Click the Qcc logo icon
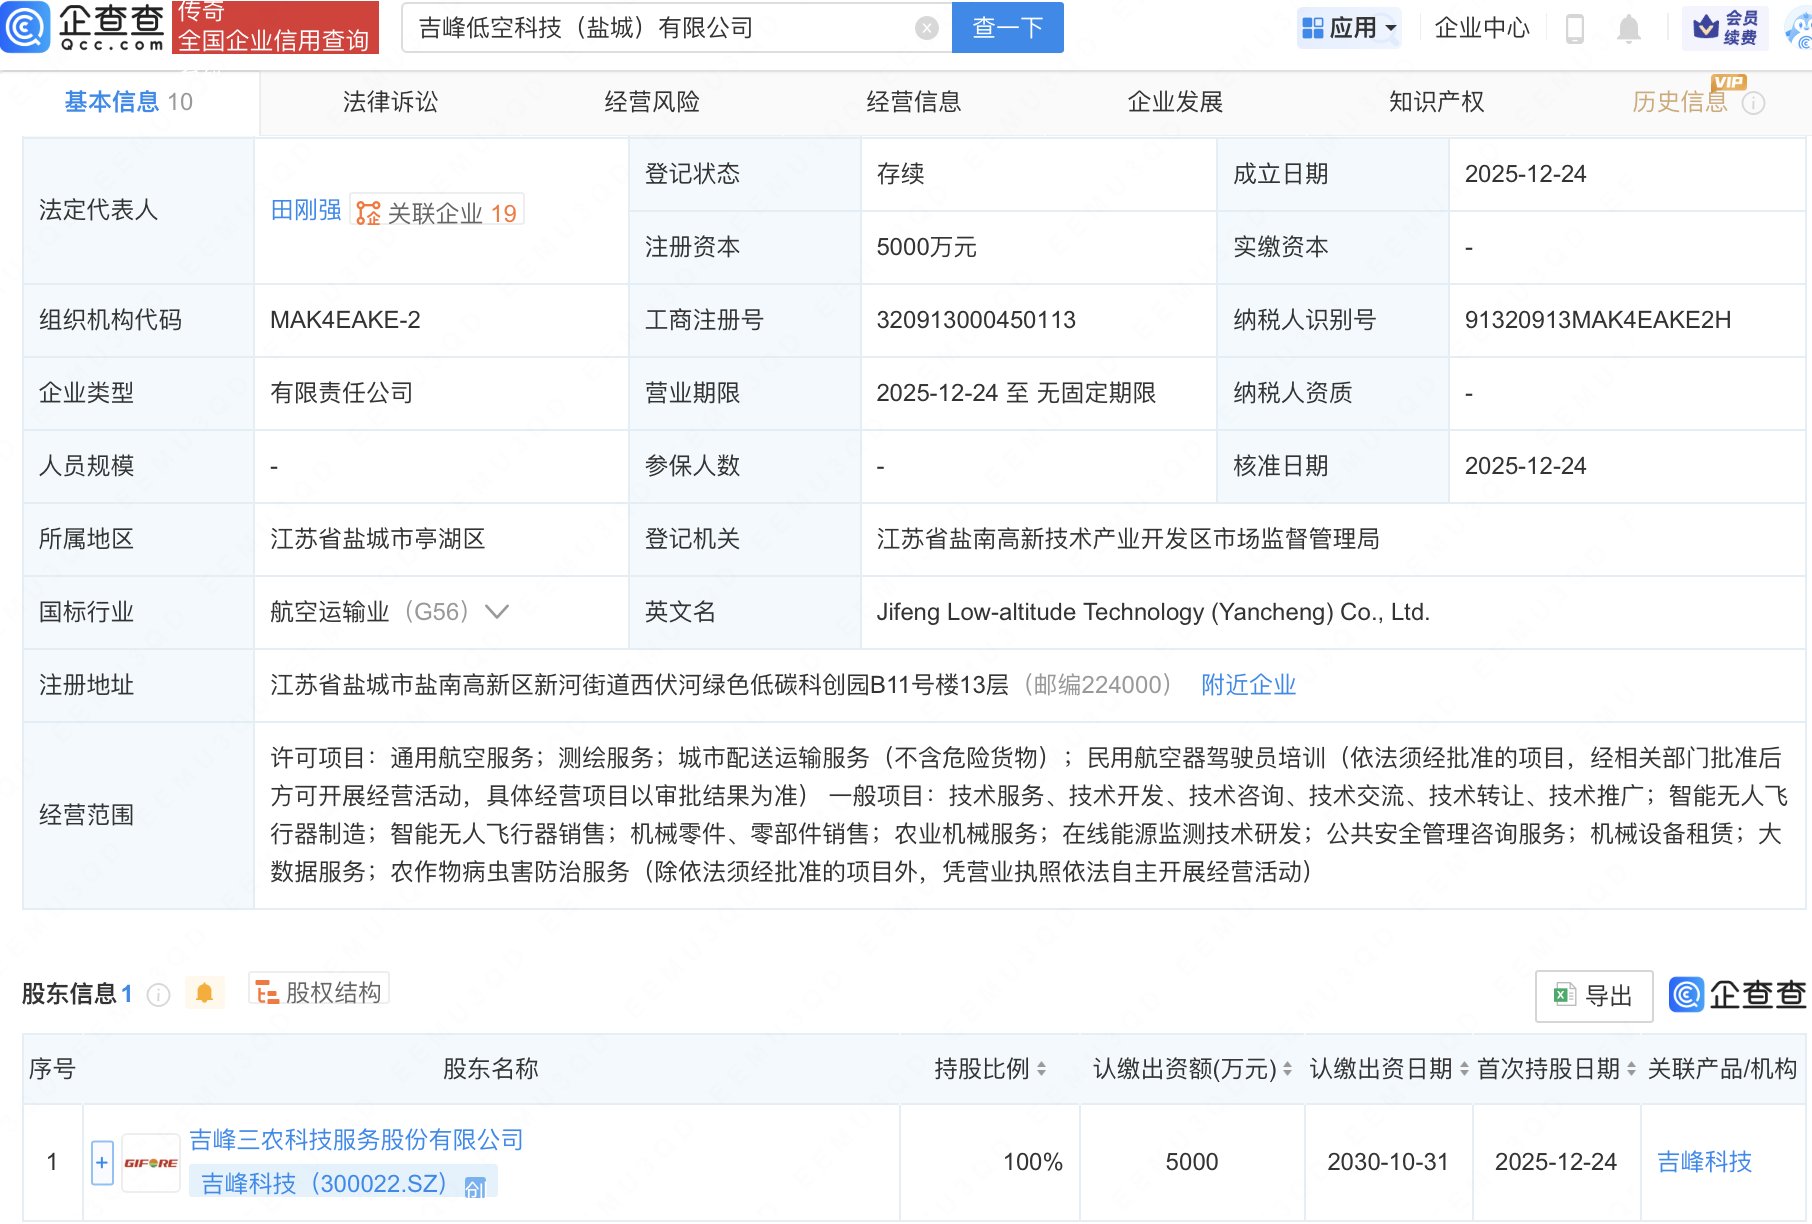This screenshot has height=1224, width=1812. pyautogui.click(x=26, y=27)
